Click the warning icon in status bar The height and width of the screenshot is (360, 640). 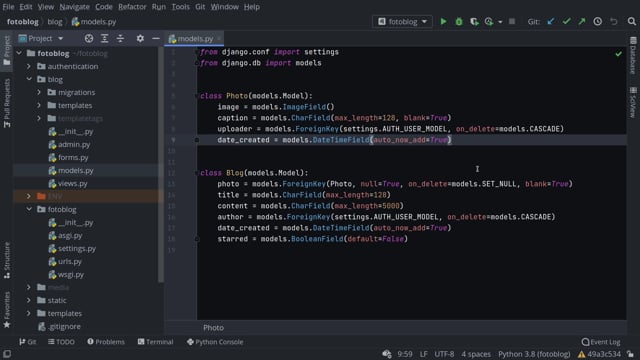click(x=581, y=354)
